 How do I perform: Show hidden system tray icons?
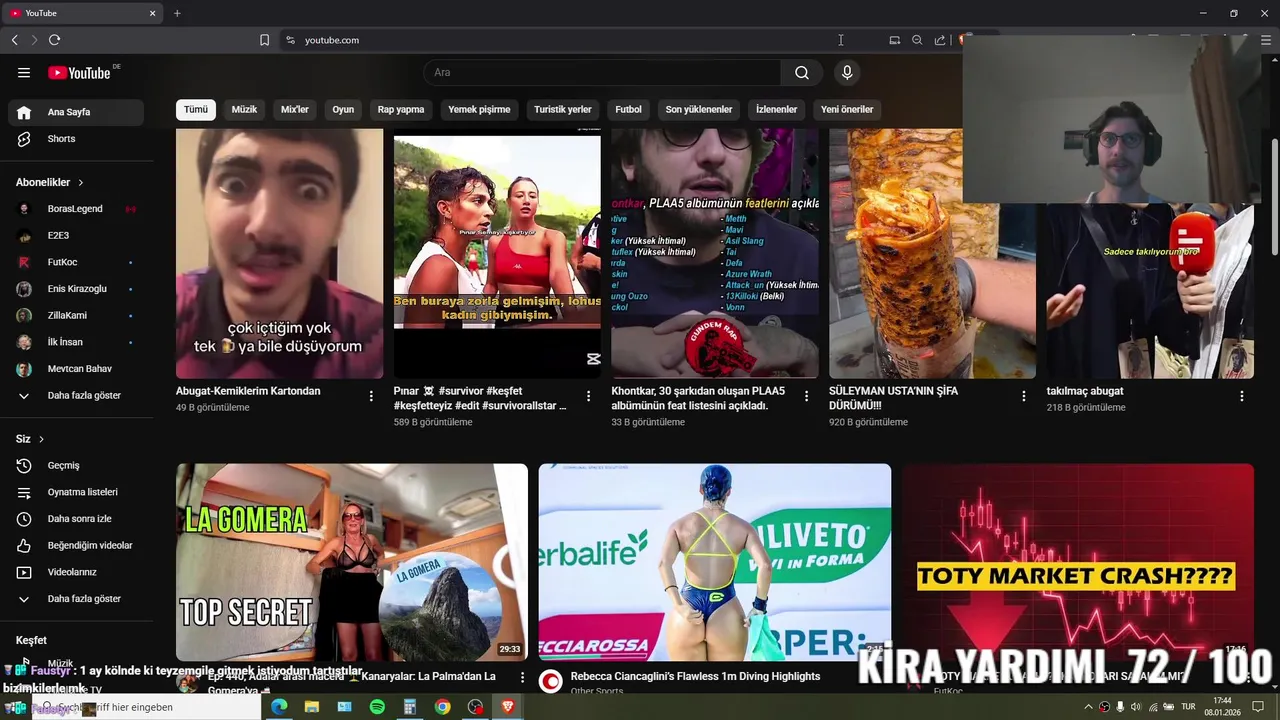pyautogui.click(x=1089, y=707)
